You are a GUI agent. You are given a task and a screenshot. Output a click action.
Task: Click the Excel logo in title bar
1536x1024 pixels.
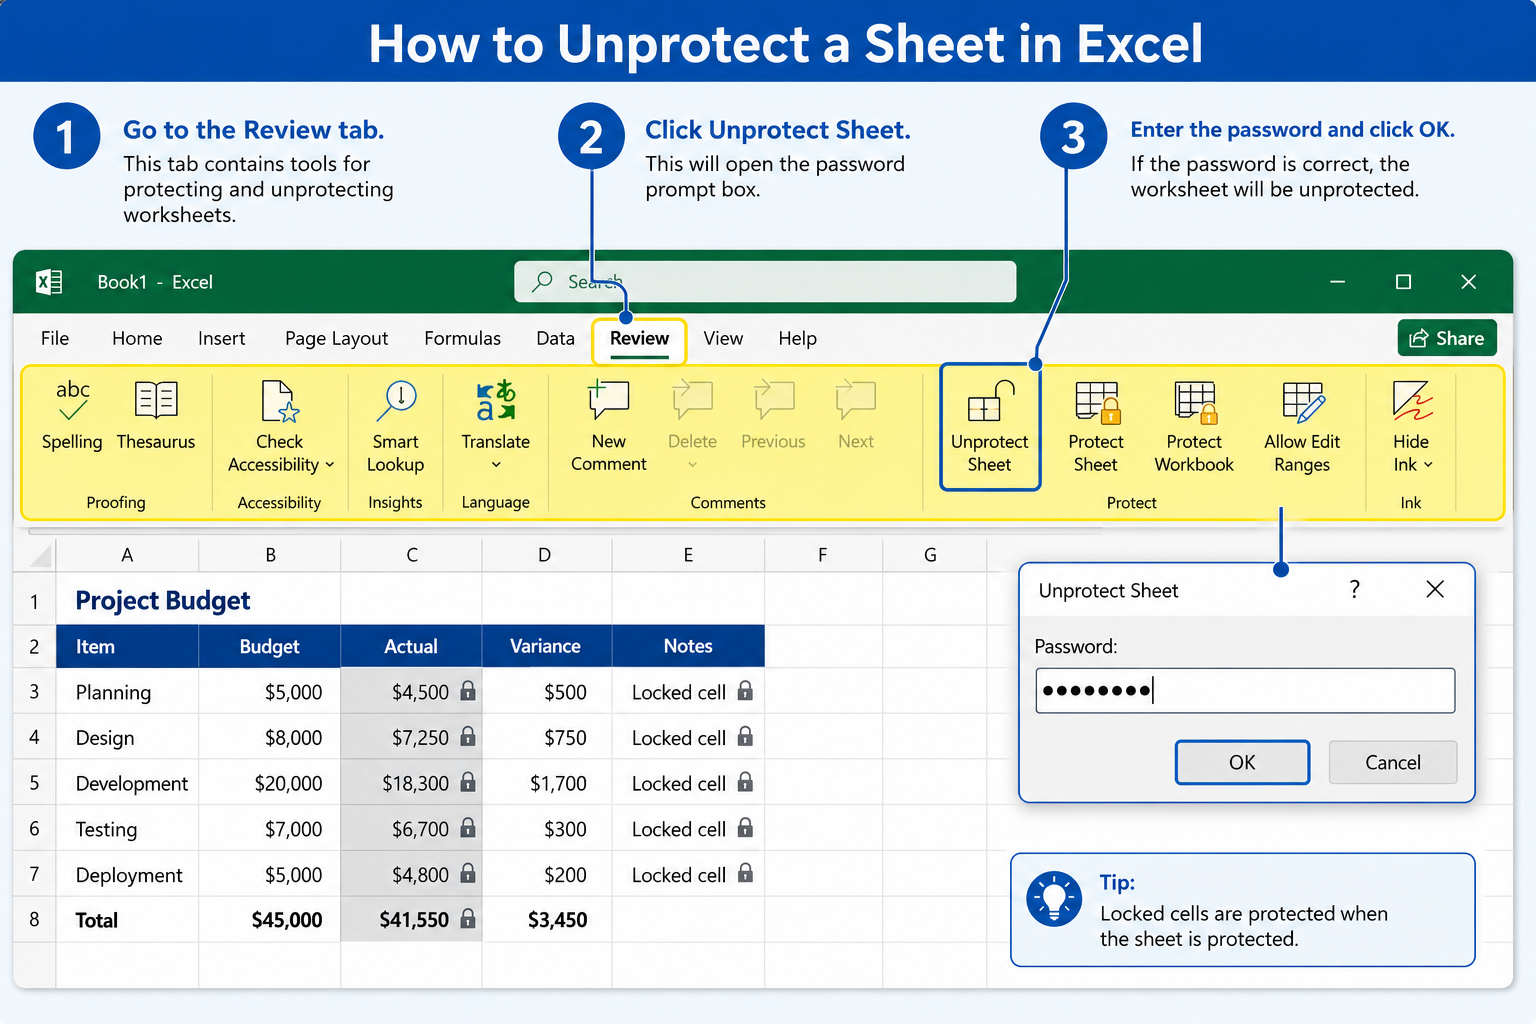pos(49,282)
